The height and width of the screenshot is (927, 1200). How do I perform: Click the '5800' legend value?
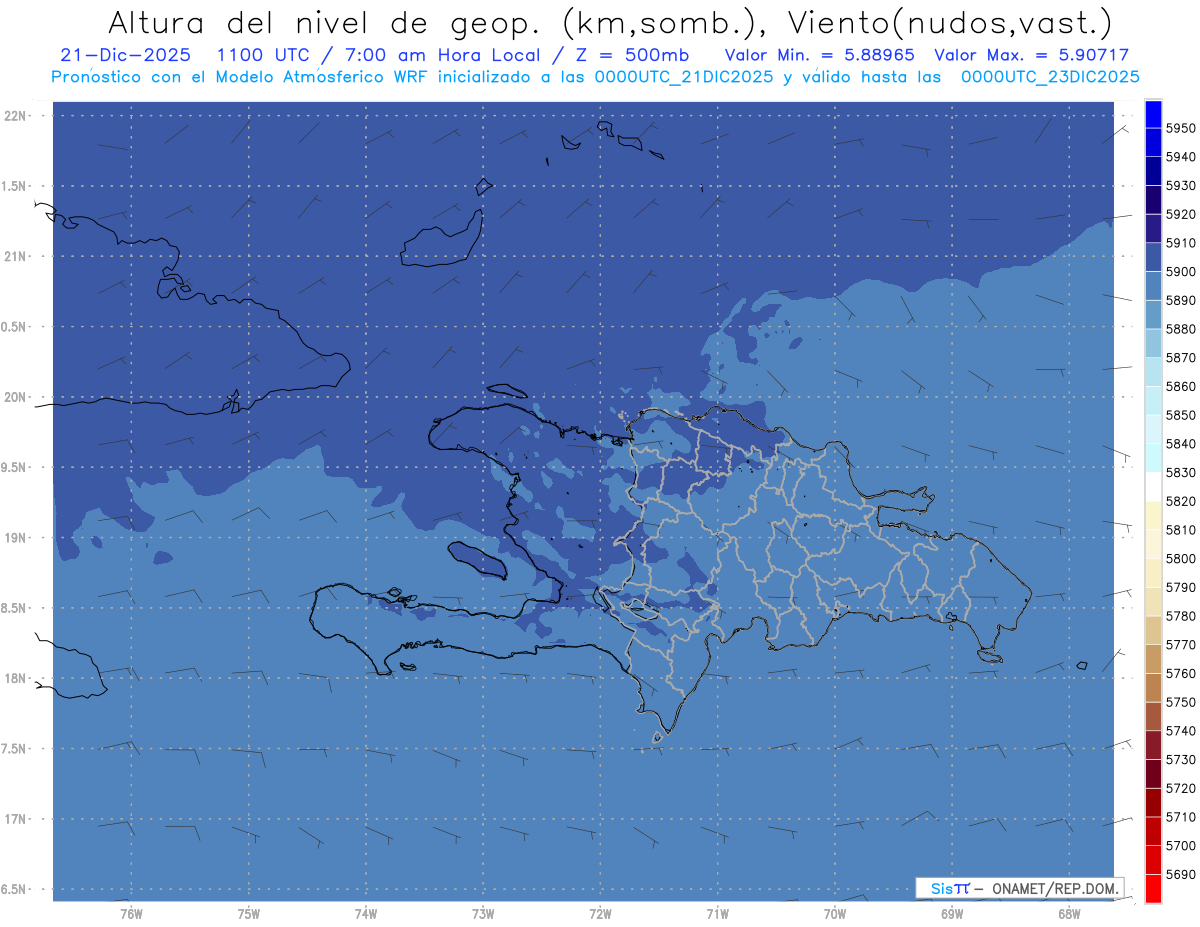(x=1180, y=559)
